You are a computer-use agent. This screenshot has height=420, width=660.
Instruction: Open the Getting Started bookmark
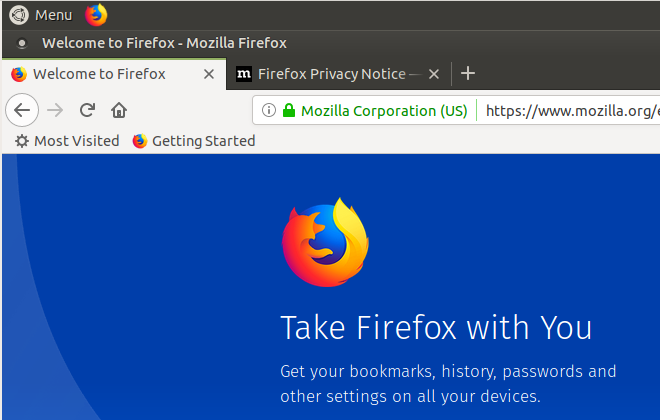click(194, 141)
